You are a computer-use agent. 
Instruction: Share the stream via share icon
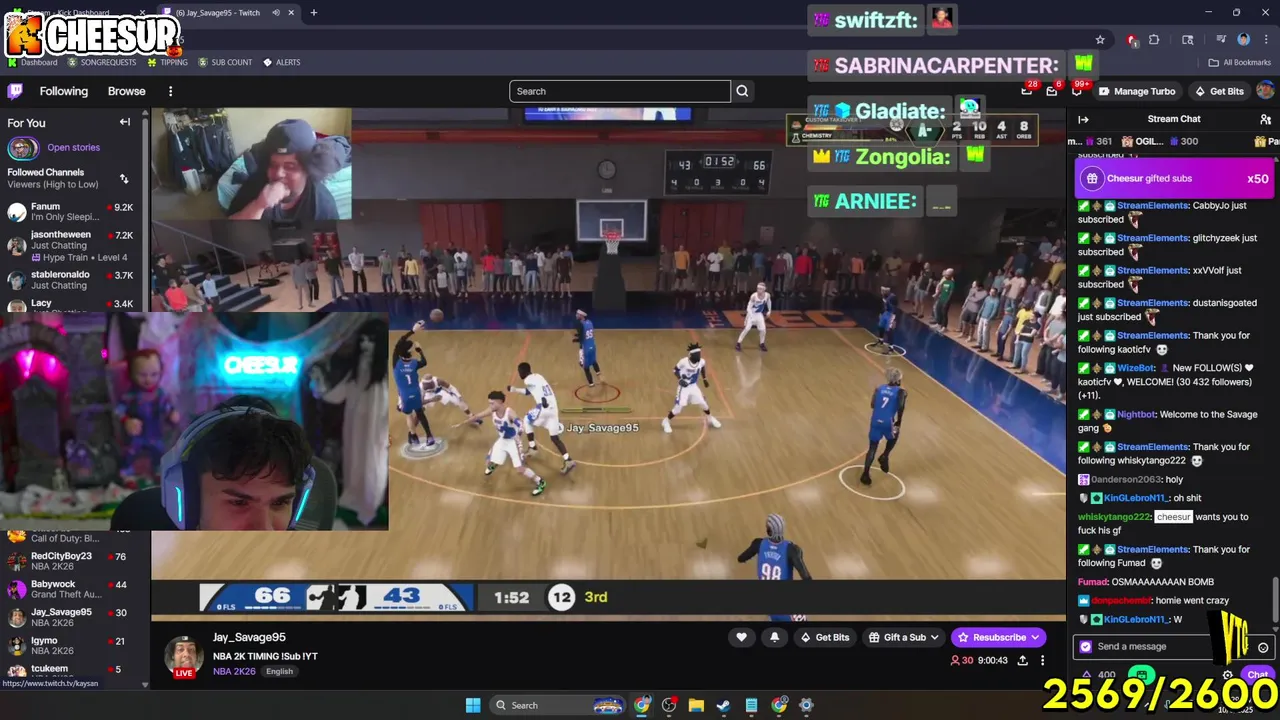[1022, 660]
